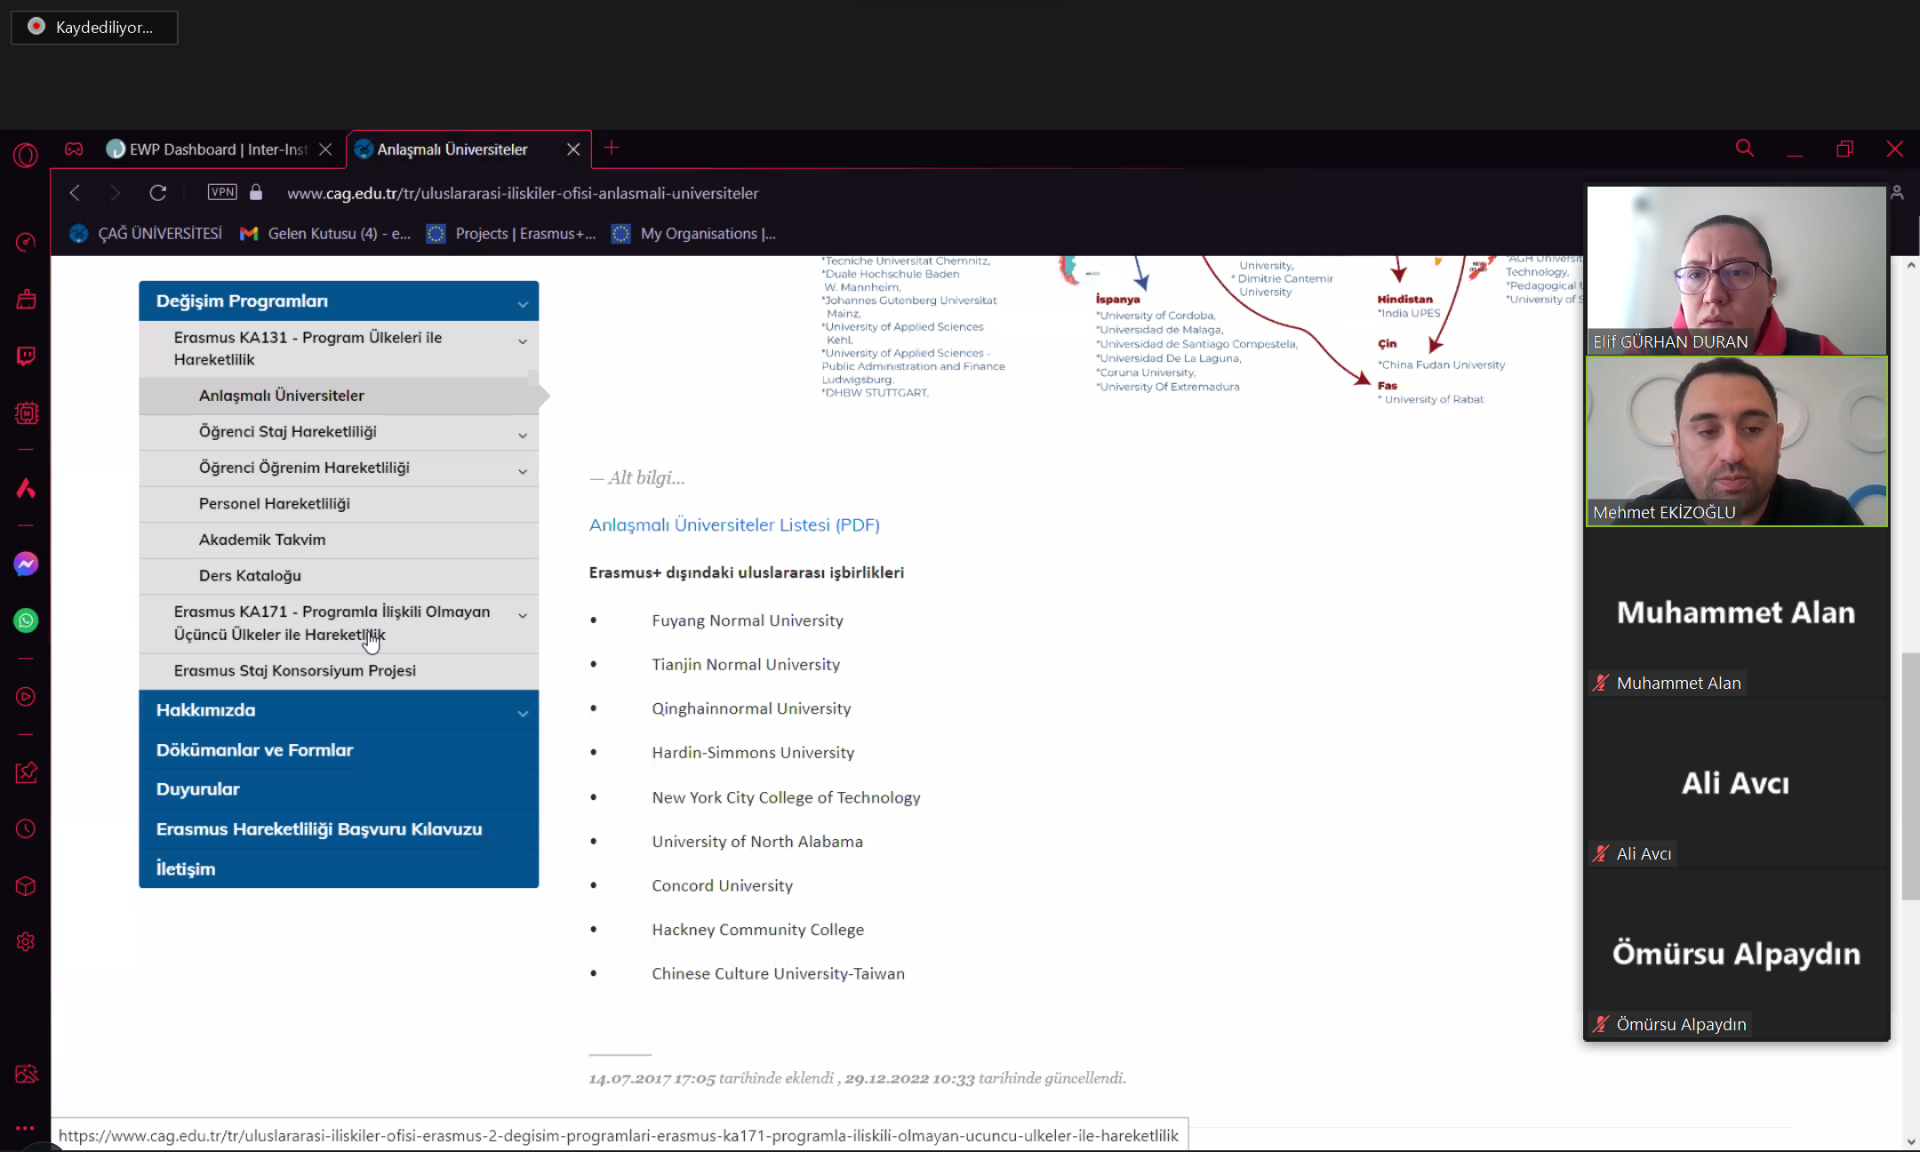Go back with the back arrow

(x=75, y=193)
